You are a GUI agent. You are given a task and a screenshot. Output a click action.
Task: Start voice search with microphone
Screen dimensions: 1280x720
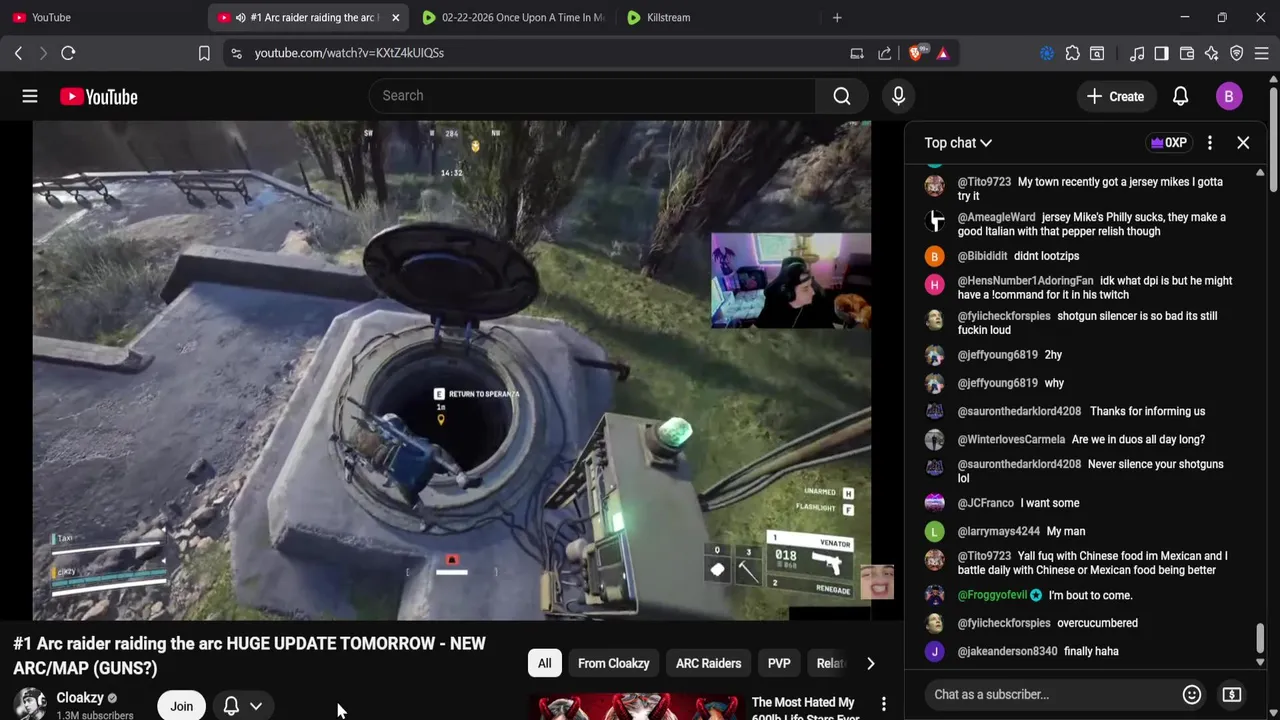tap(898, 96)
